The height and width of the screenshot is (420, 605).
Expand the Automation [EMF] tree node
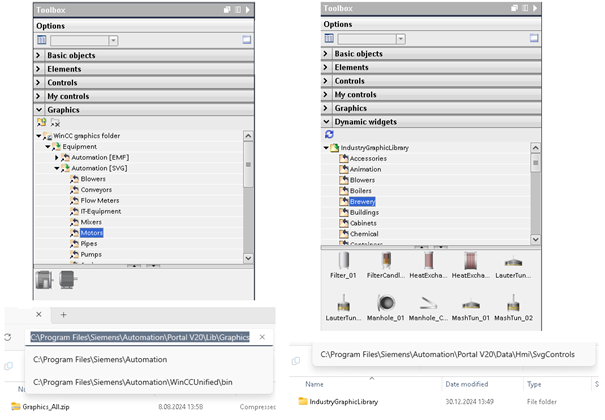(57, 158)
